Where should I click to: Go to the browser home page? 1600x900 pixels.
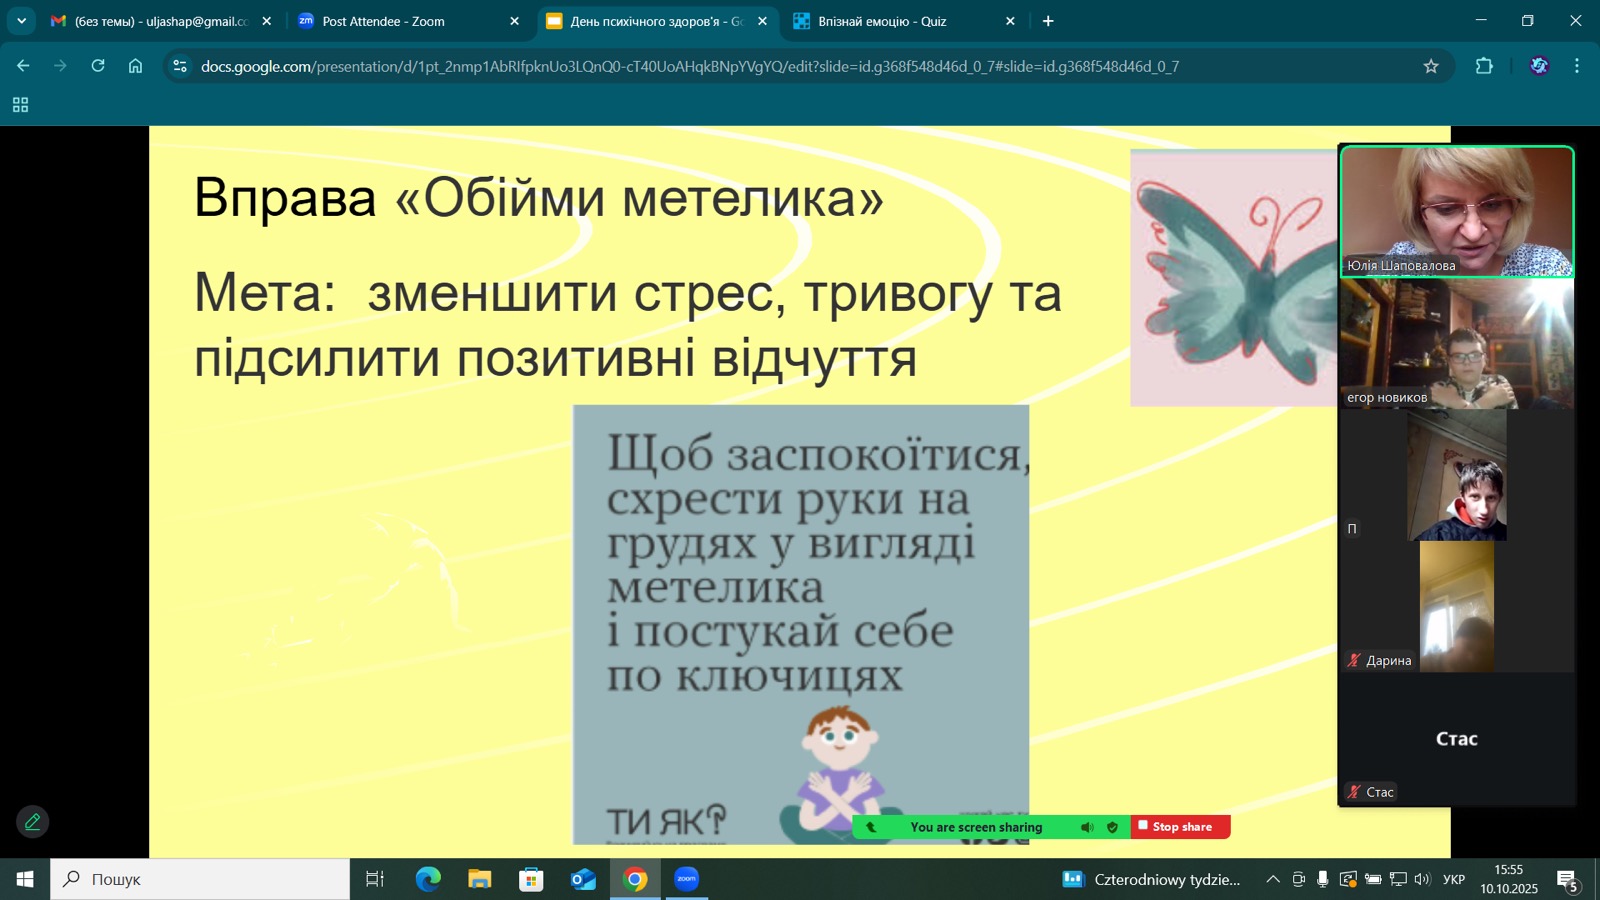pos(136,66)
